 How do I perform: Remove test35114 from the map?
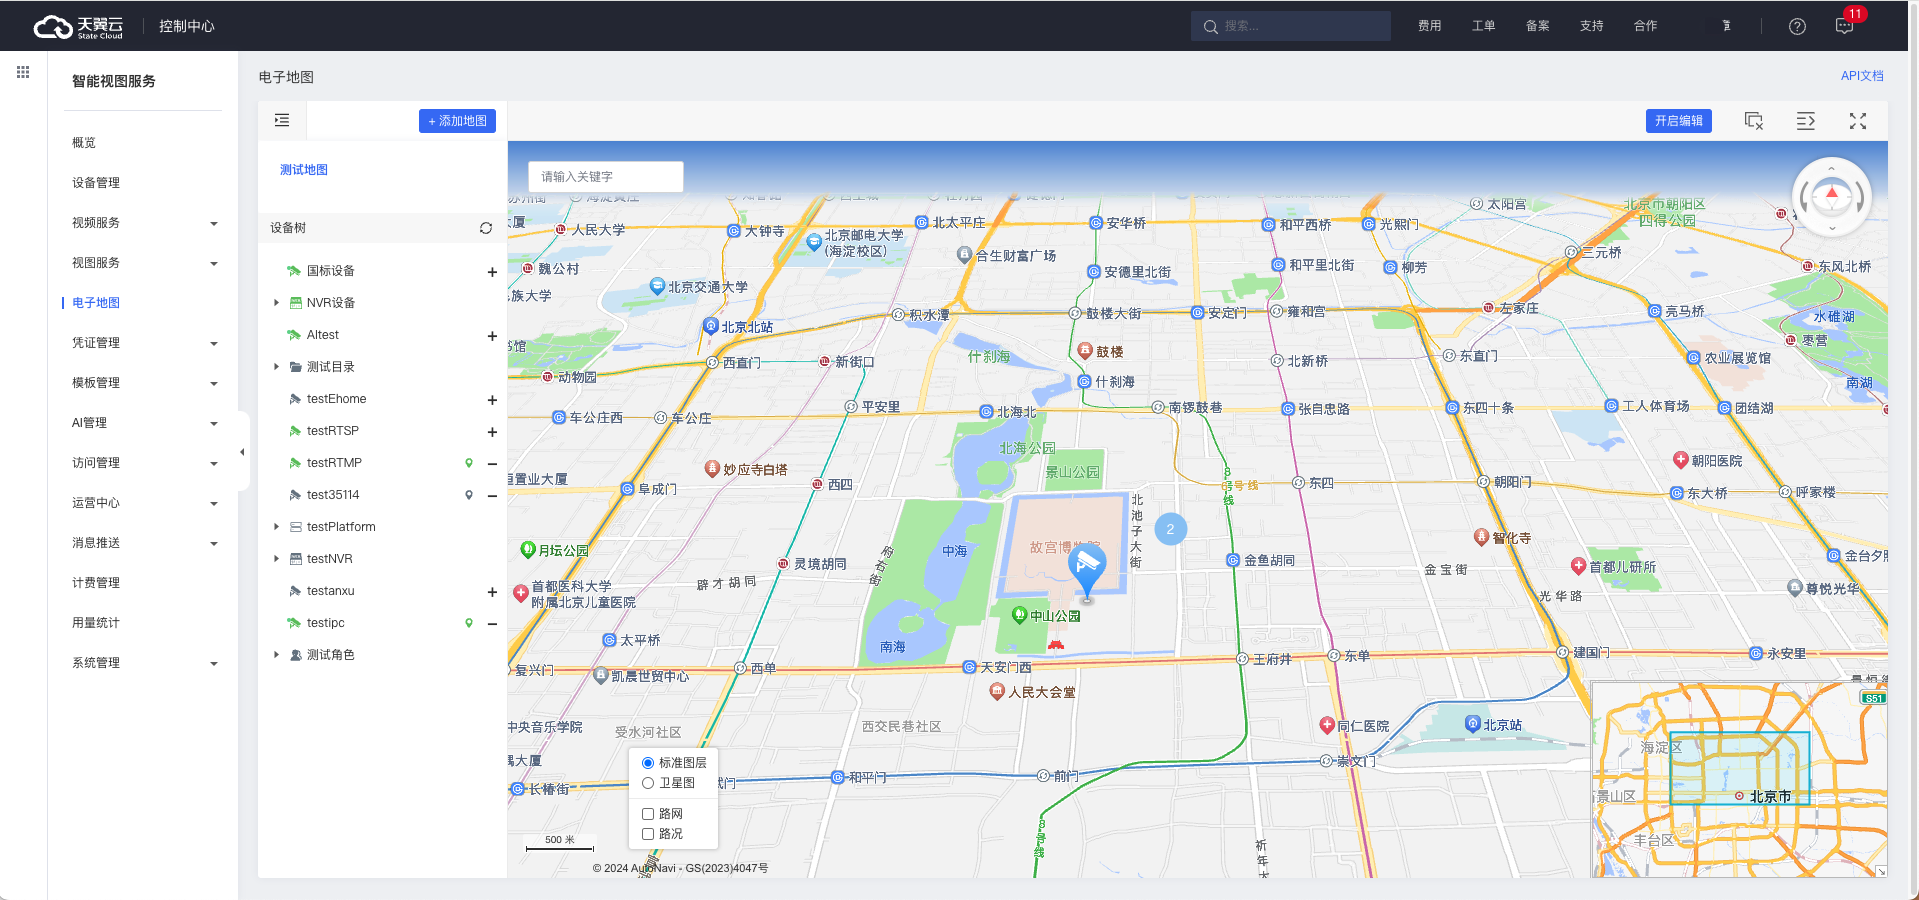492,496
